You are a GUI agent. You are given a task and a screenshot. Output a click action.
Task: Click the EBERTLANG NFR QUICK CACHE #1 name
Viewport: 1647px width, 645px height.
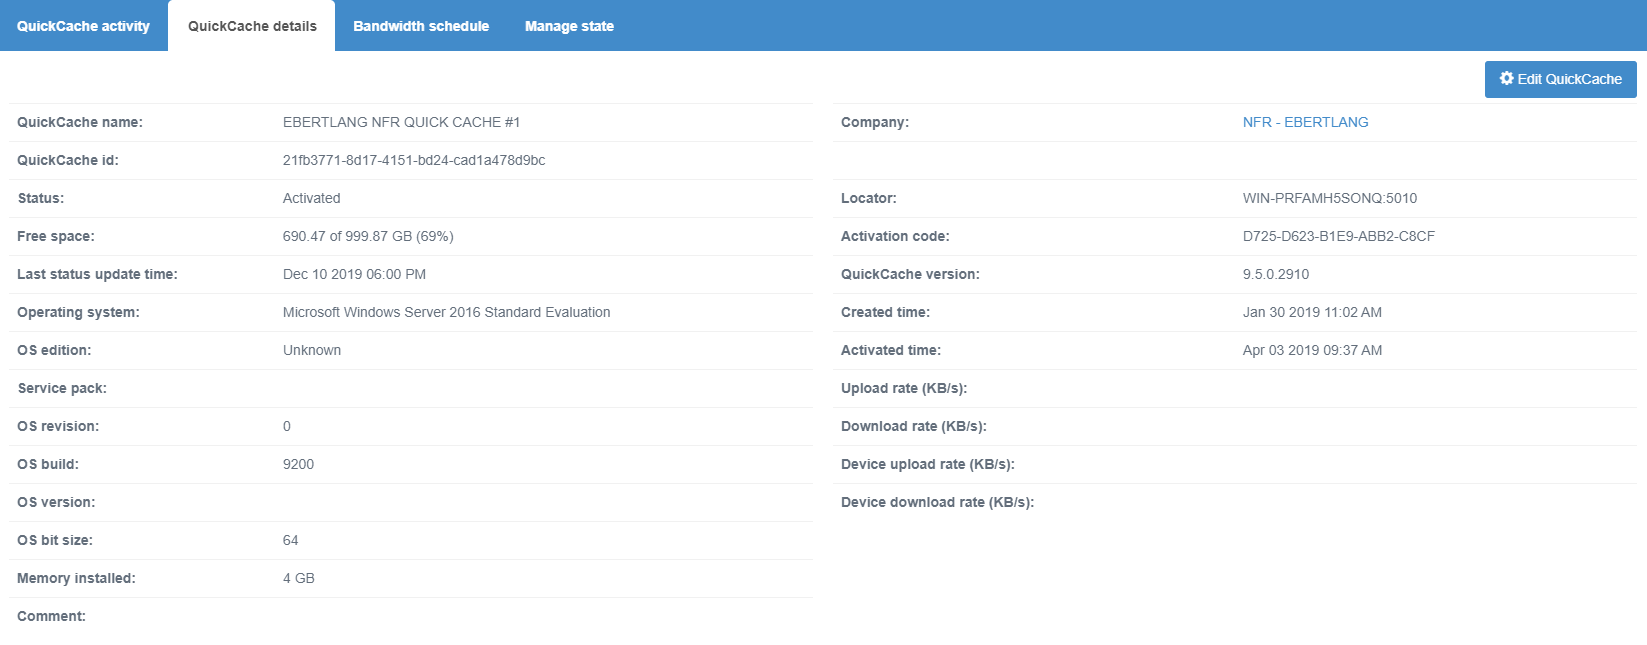tap(401, 122)
